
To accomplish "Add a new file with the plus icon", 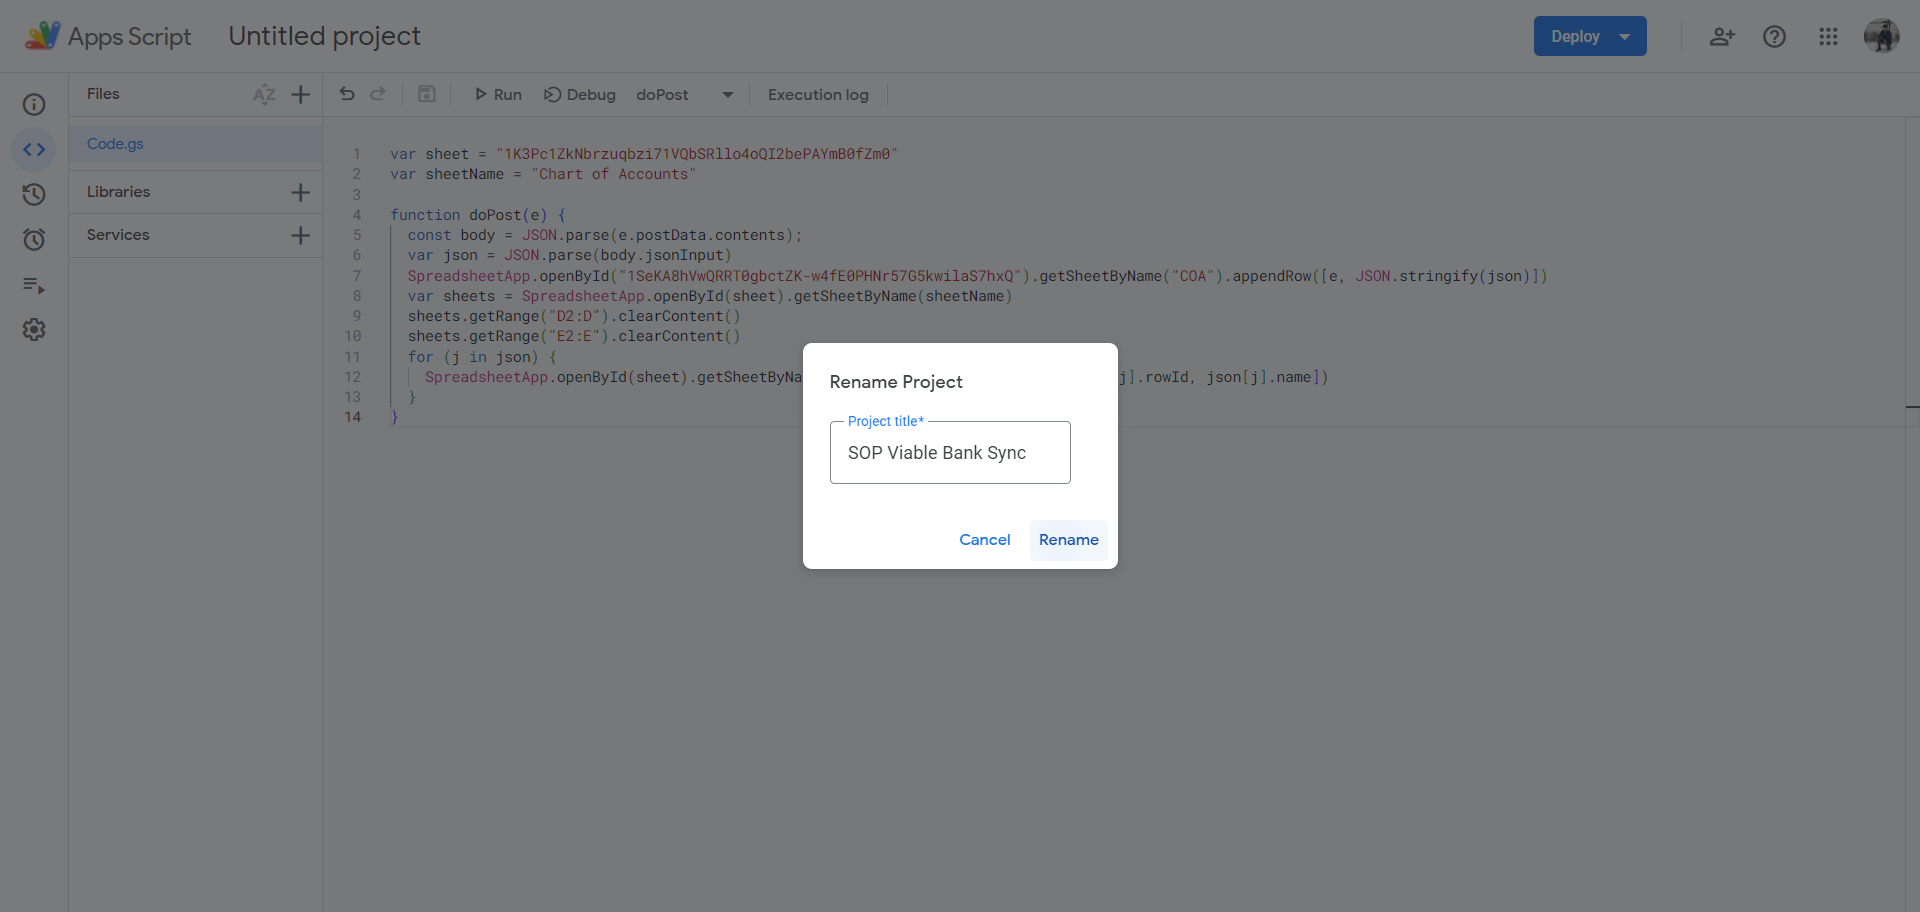I will [x=300, y=94].
